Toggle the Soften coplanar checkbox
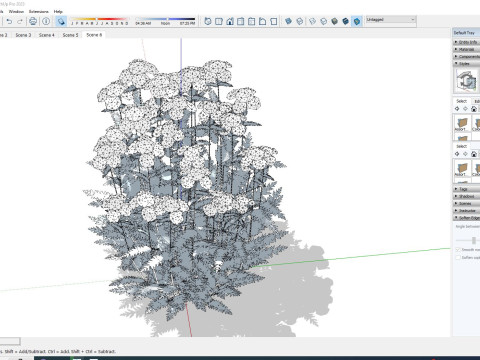The width and height of the screenshot is (480, 360). 458,257
